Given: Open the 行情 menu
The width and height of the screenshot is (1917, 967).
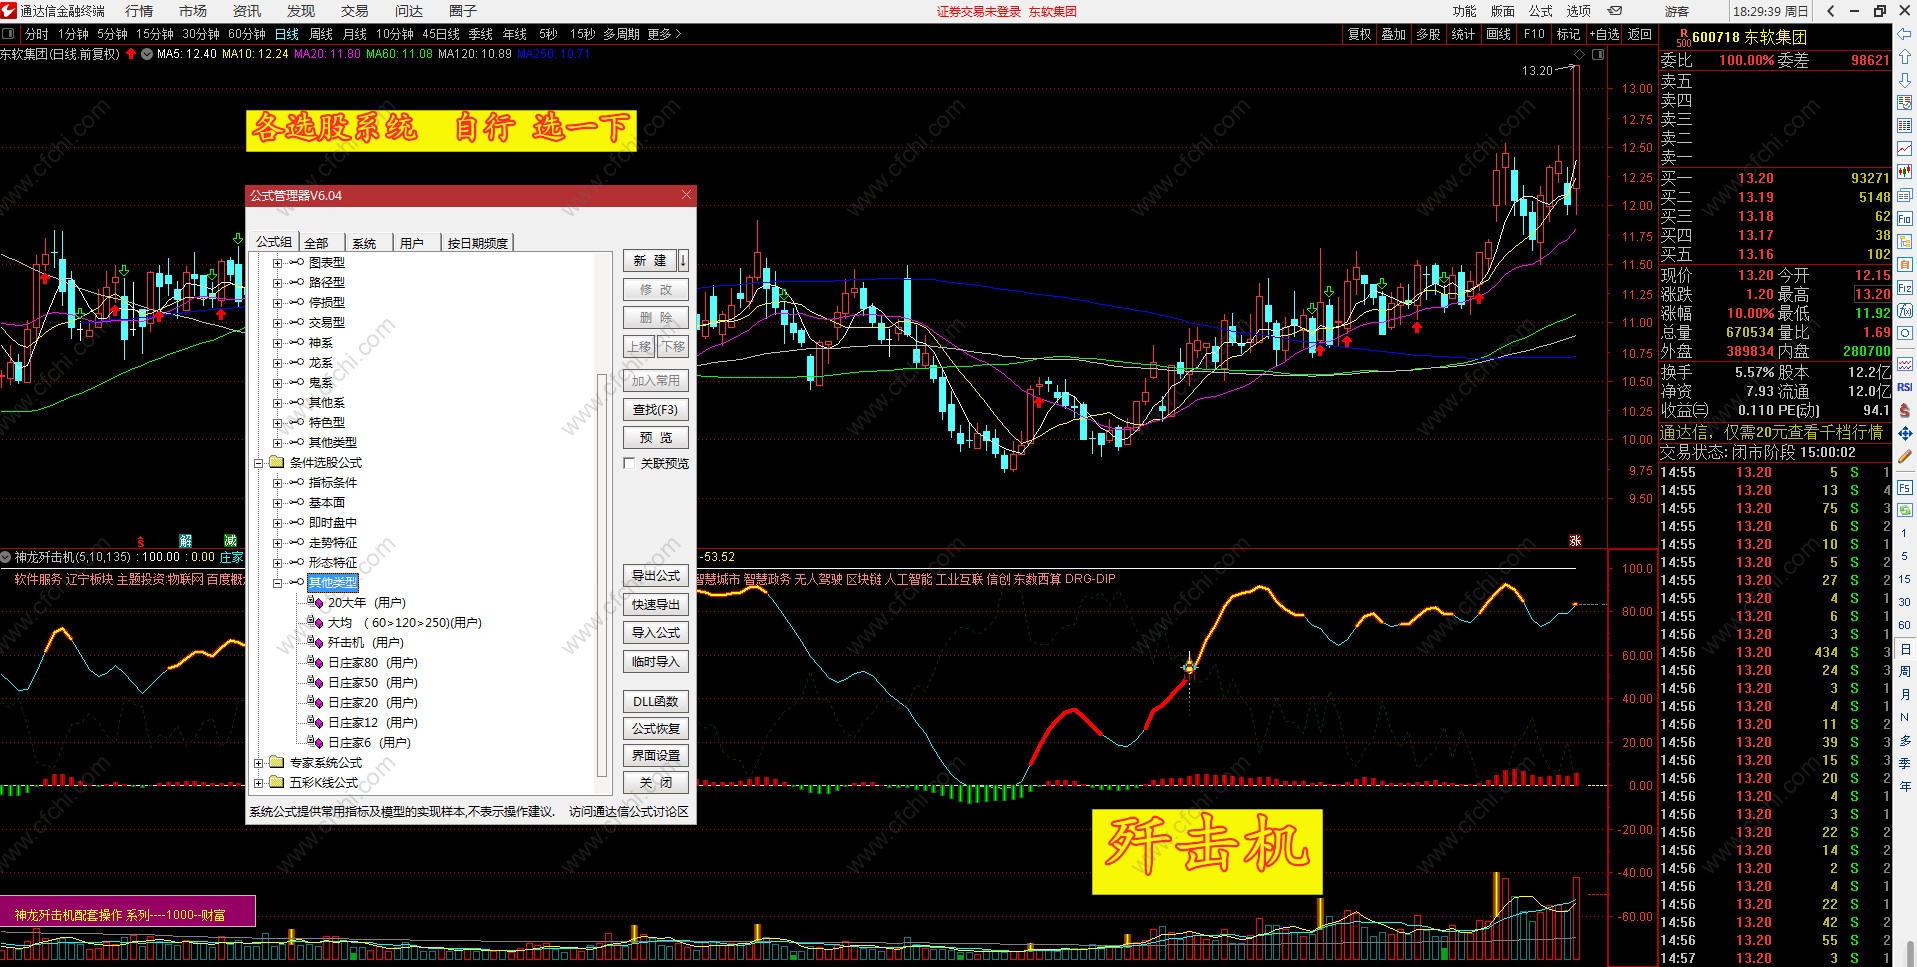Looking at the screenshot, I should tap(139, 11).
